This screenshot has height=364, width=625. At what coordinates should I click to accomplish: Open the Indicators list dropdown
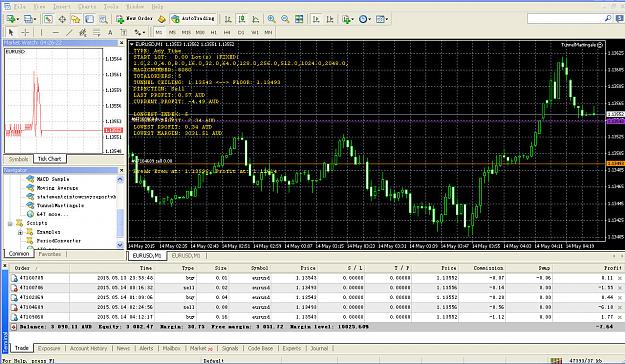click(x=348, y=19)
